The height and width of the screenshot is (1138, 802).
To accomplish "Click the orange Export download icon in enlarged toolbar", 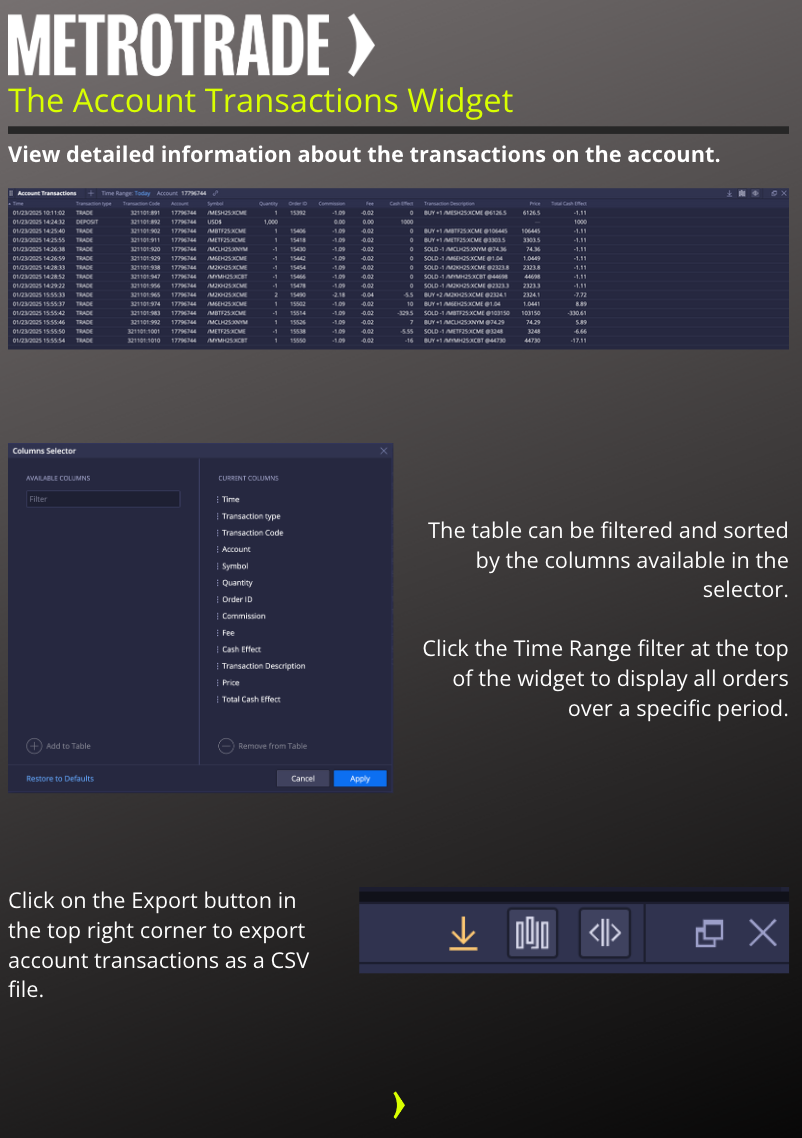I will (x=463, y=933).
